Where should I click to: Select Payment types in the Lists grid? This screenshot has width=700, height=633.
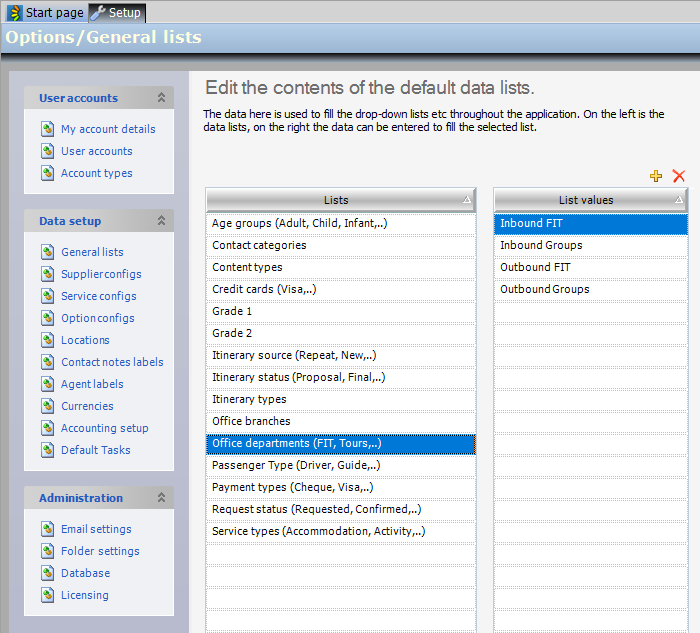click(x=293, y=487)
